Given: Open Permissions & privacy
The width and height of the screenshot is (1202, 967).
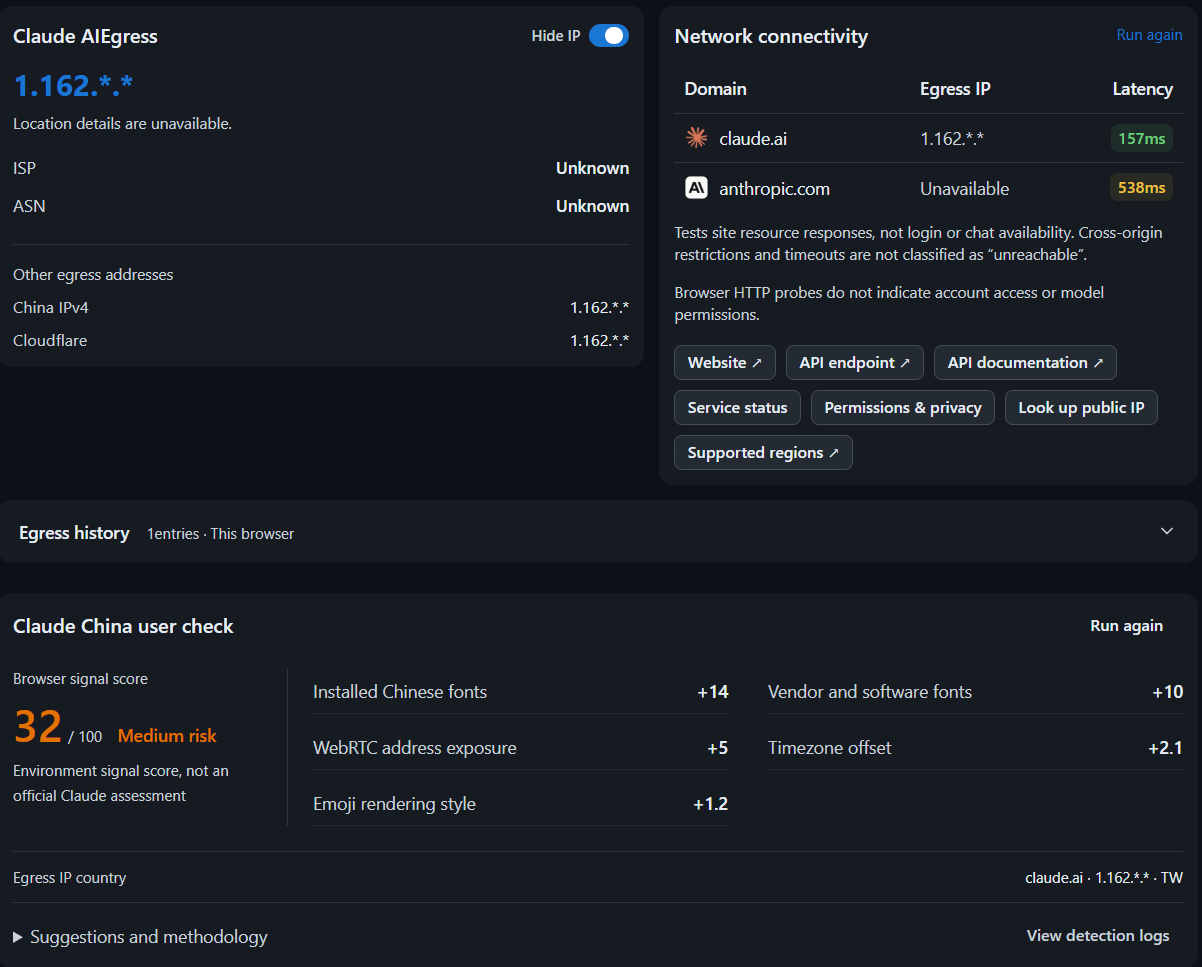Looking at the screenshot, I should (x=903, y=408).
